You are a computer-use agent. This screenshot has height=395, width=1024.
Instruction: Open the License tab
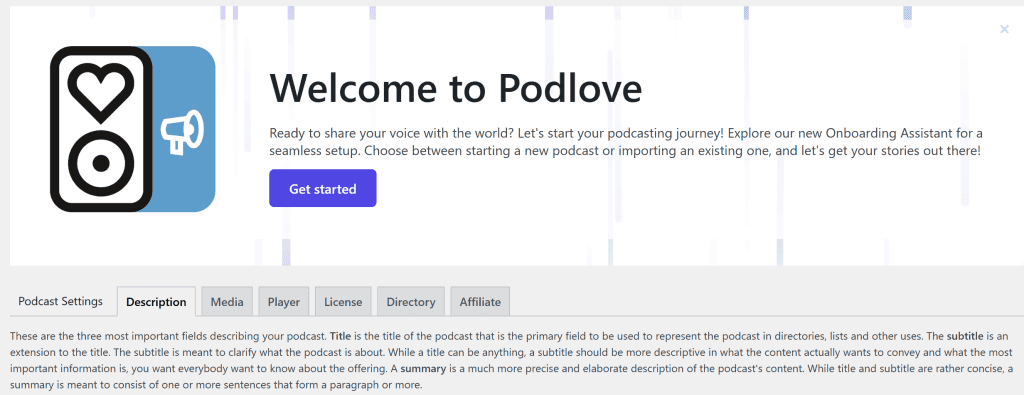coord(344,302)
